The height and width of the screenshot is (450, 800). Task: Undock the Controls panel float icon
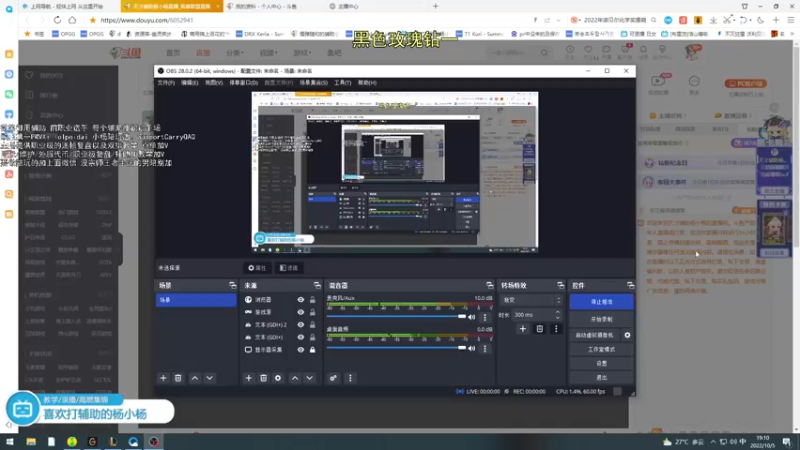click(631, 285)
